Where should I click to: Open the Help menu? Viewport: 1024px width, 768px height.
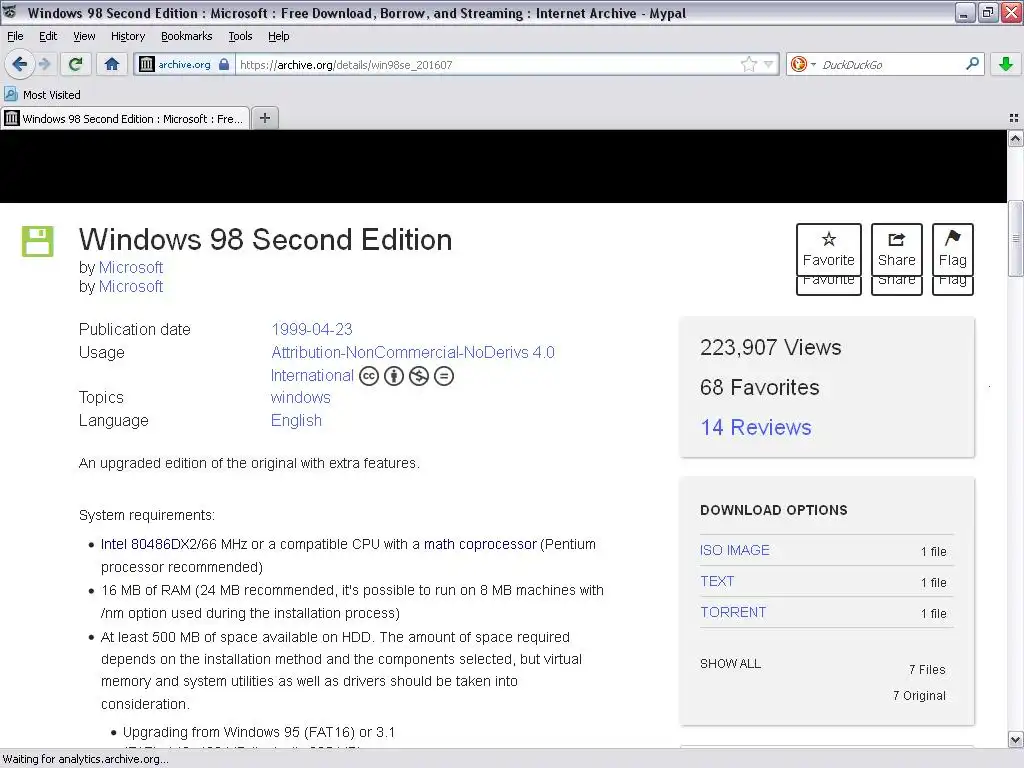[x=279, y=36]
